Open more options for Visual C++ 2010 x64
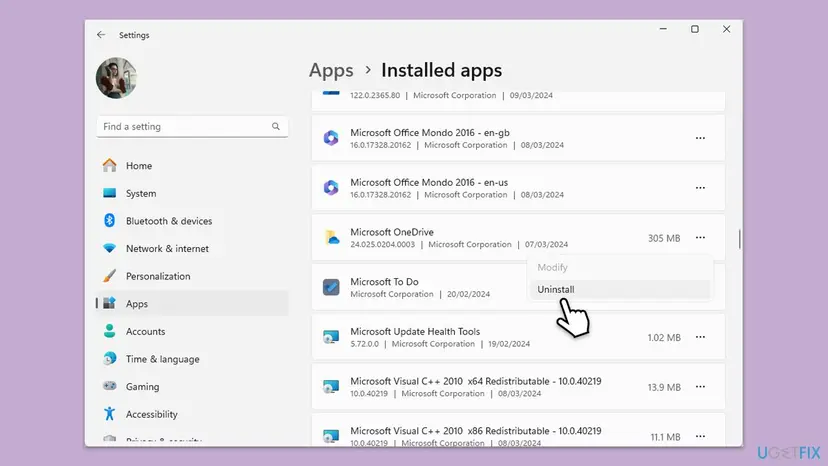Screen dimensions: 828x466 pyautogui.click(x=700, y=386)
